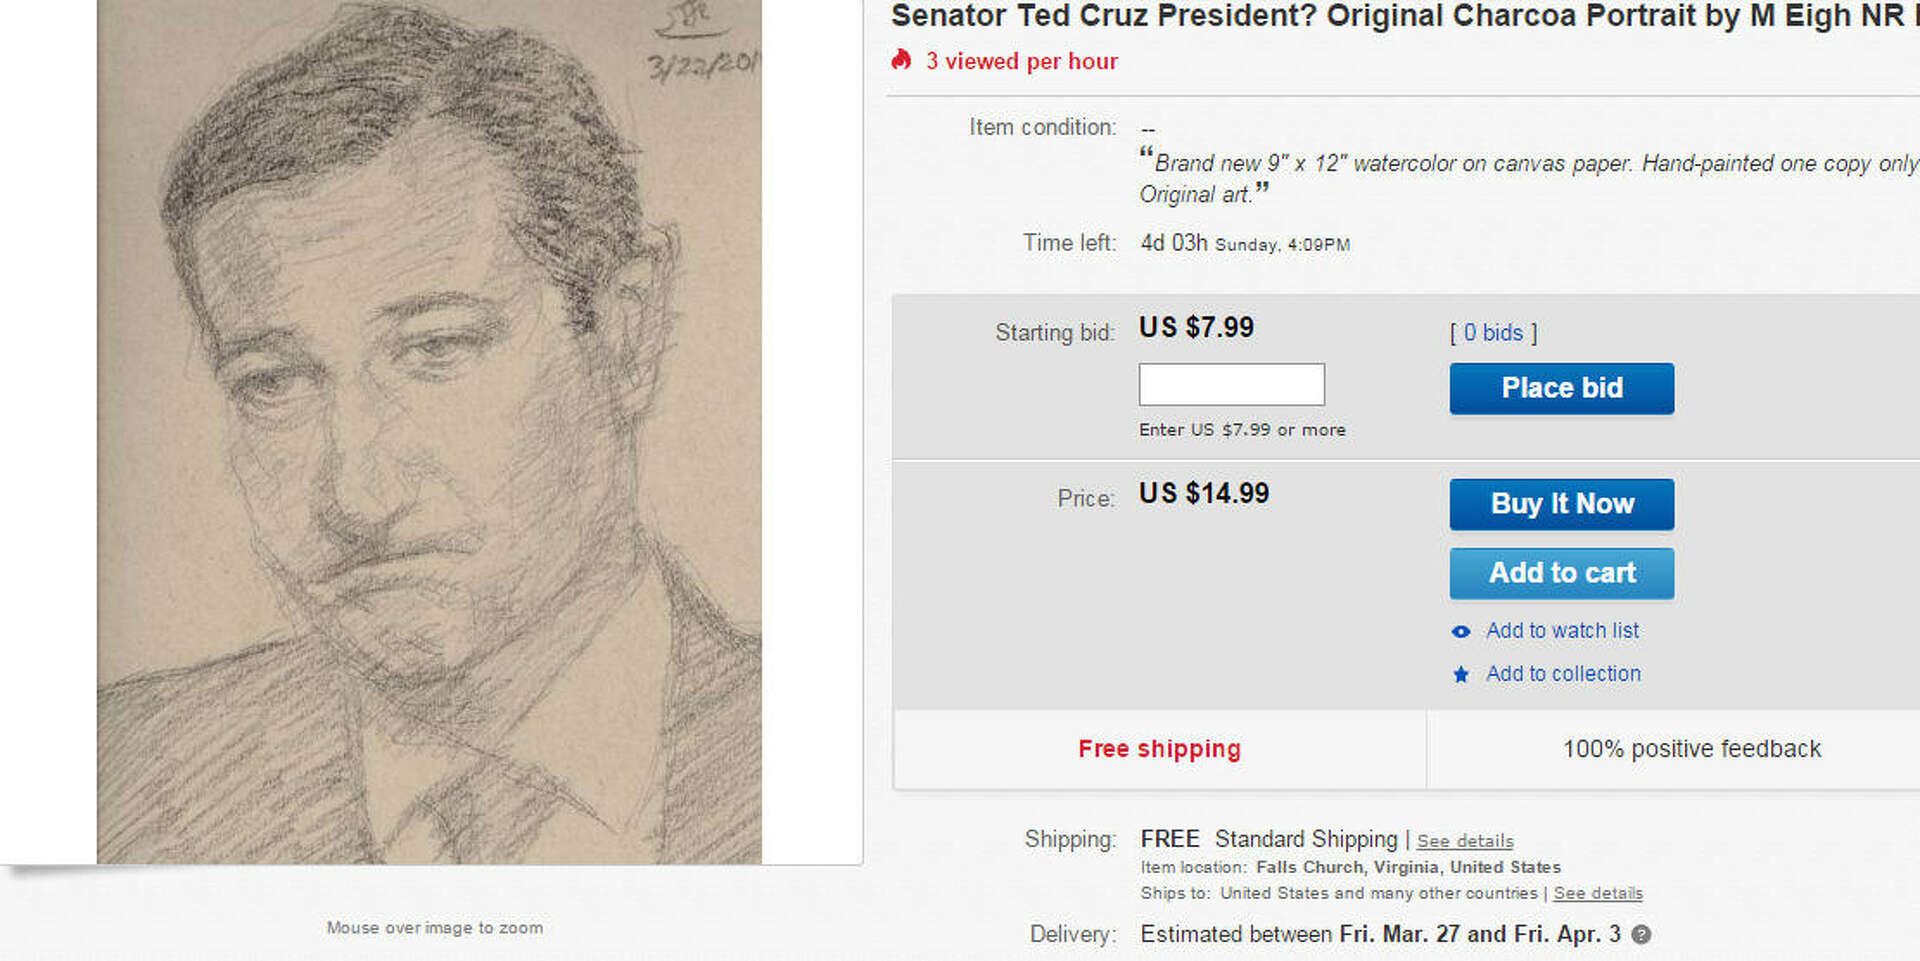Image resolution: width=1920 pixels, height=961 pixels.
Task: Open the Add to watch list link
Action: click(1562, 630)
